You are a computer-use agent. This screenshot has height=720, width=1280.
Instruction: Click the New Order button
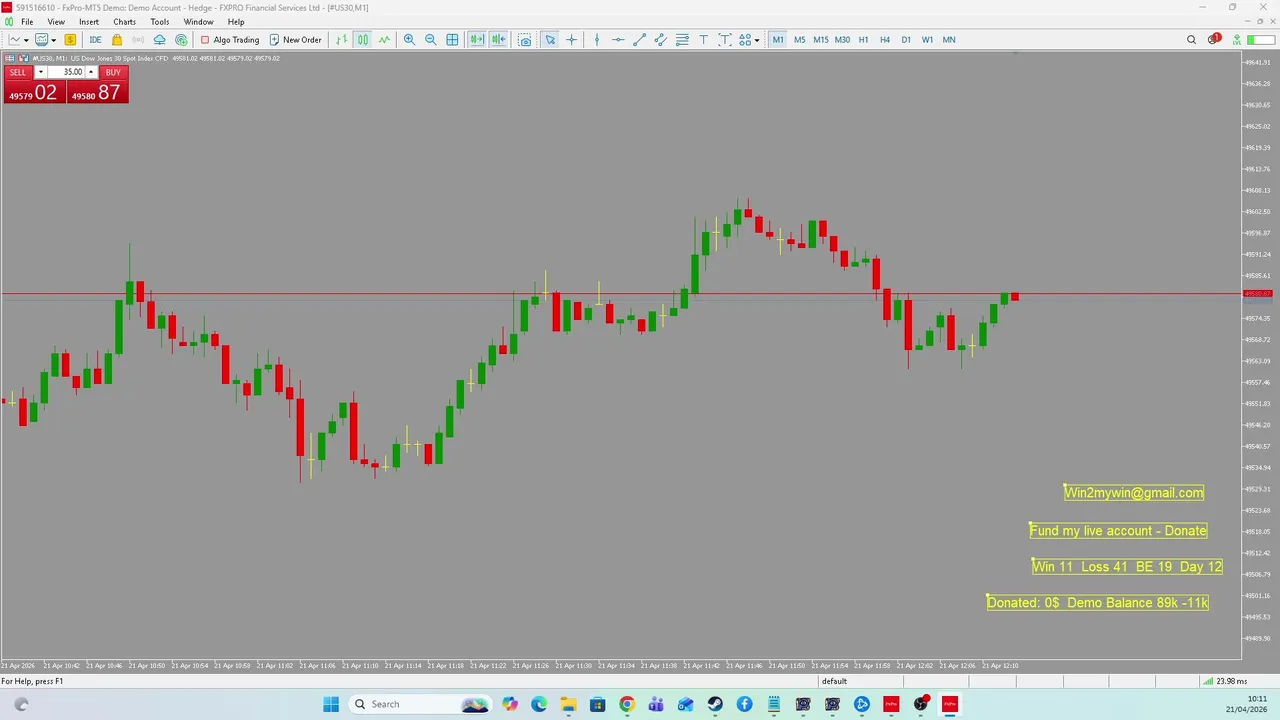click(x=295, y=40)
